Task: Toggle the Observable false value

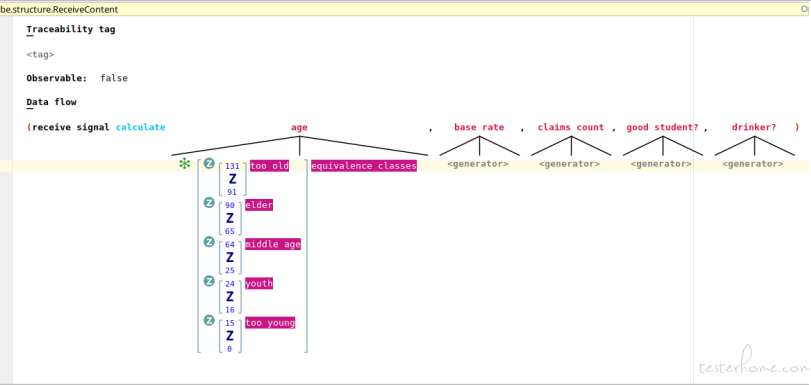Action: pyautogui.click(x=114, y=78)
